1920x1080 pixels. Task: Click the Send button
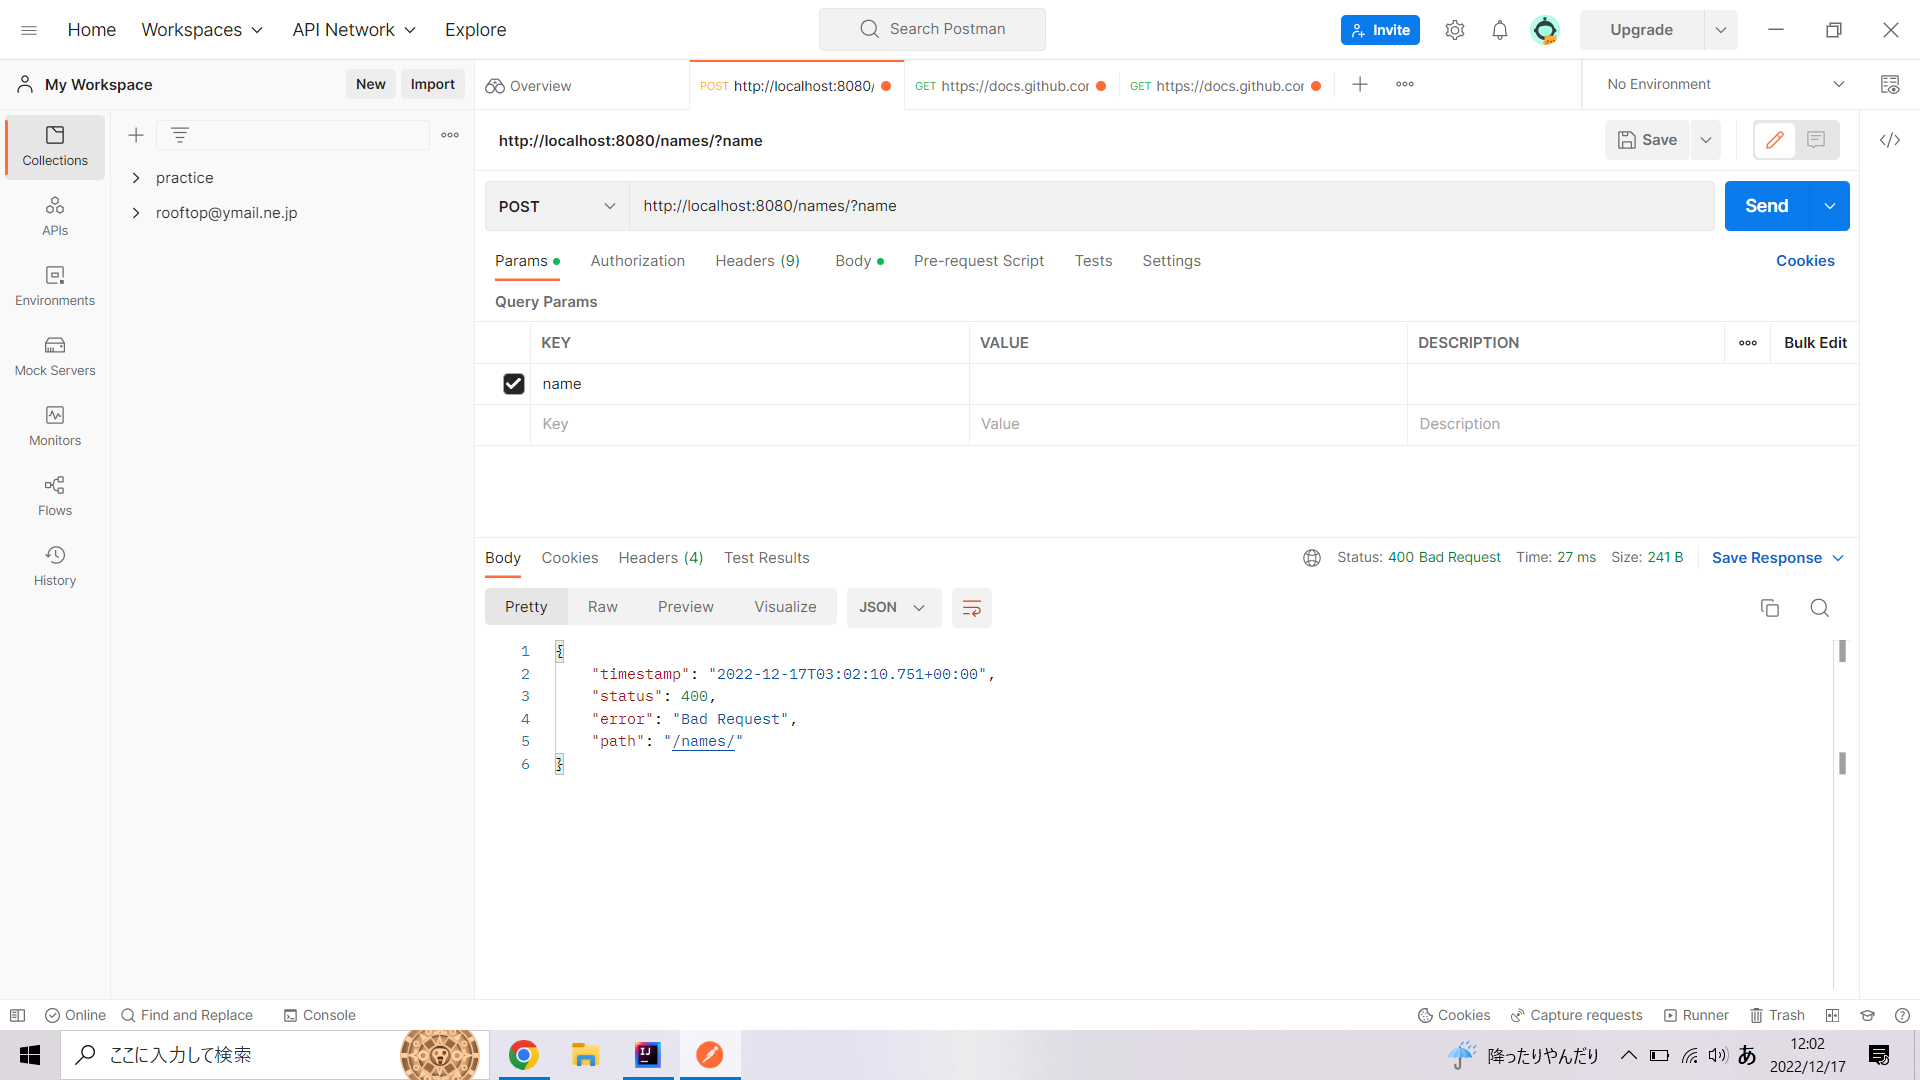point(1766,206)
